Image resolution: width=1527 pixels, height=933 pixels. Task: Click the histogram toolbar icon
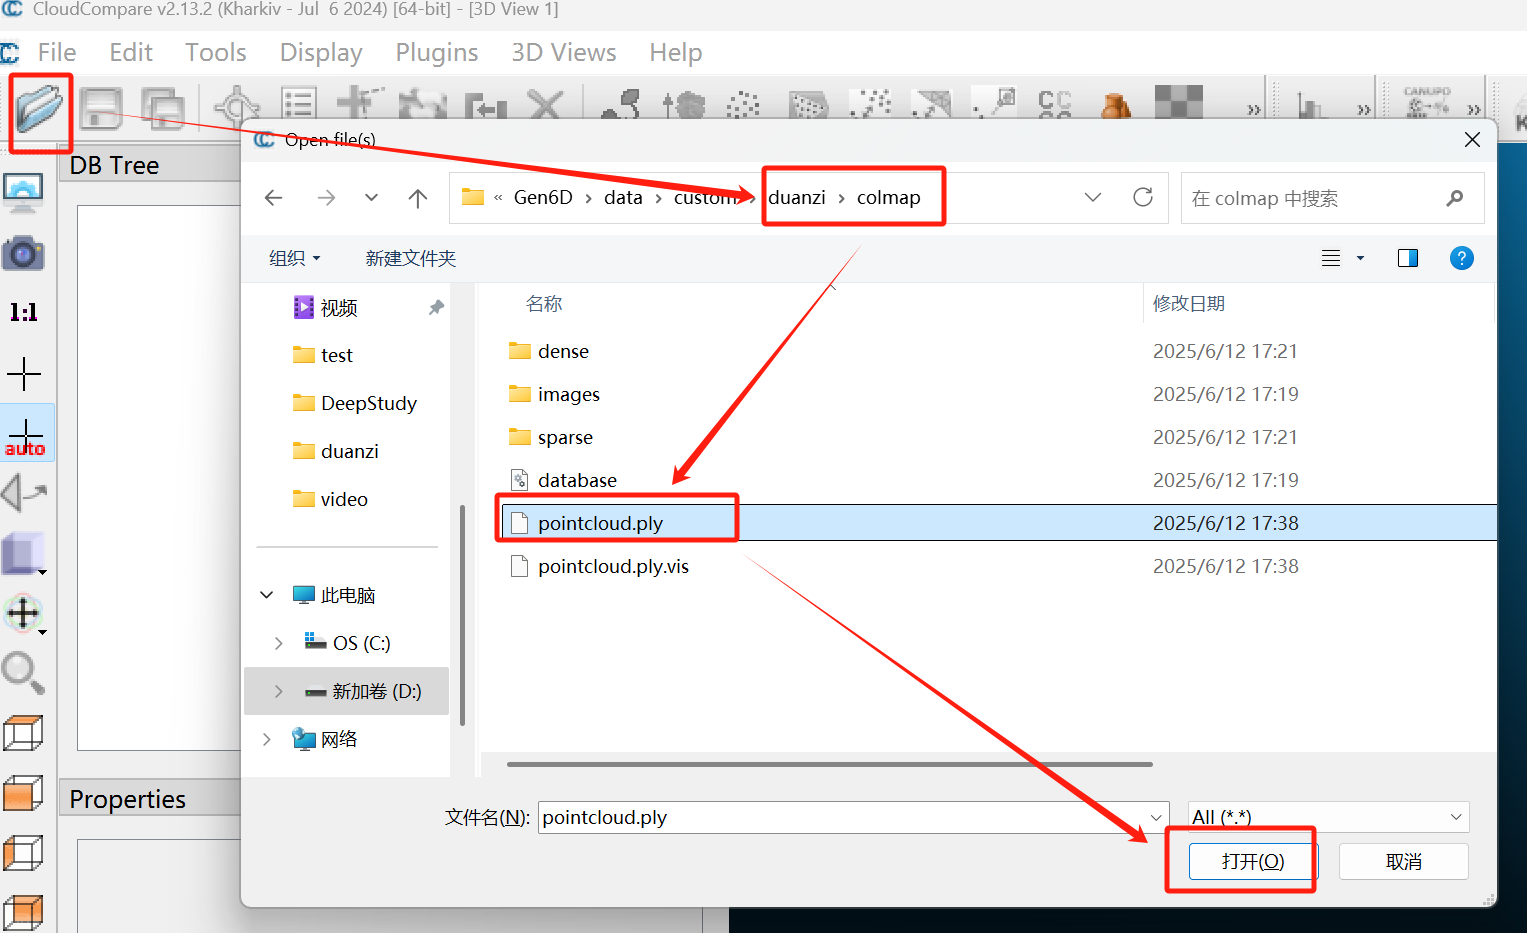point(1309,104)
